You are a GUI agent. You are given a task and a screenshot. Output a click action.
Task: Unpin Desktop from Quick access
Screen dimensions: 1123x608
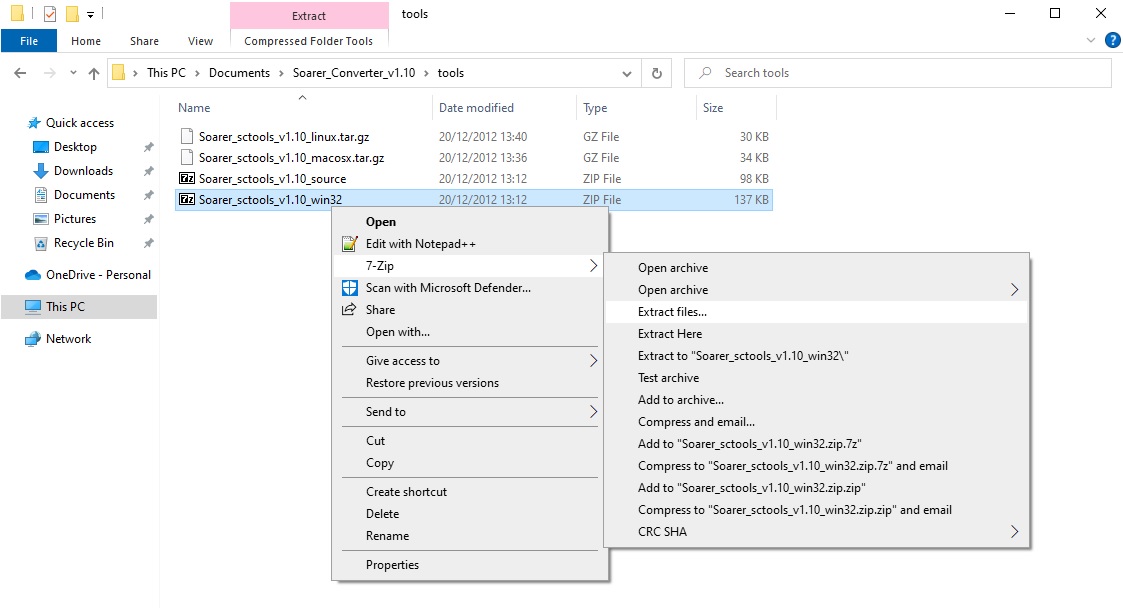point(148,147)
